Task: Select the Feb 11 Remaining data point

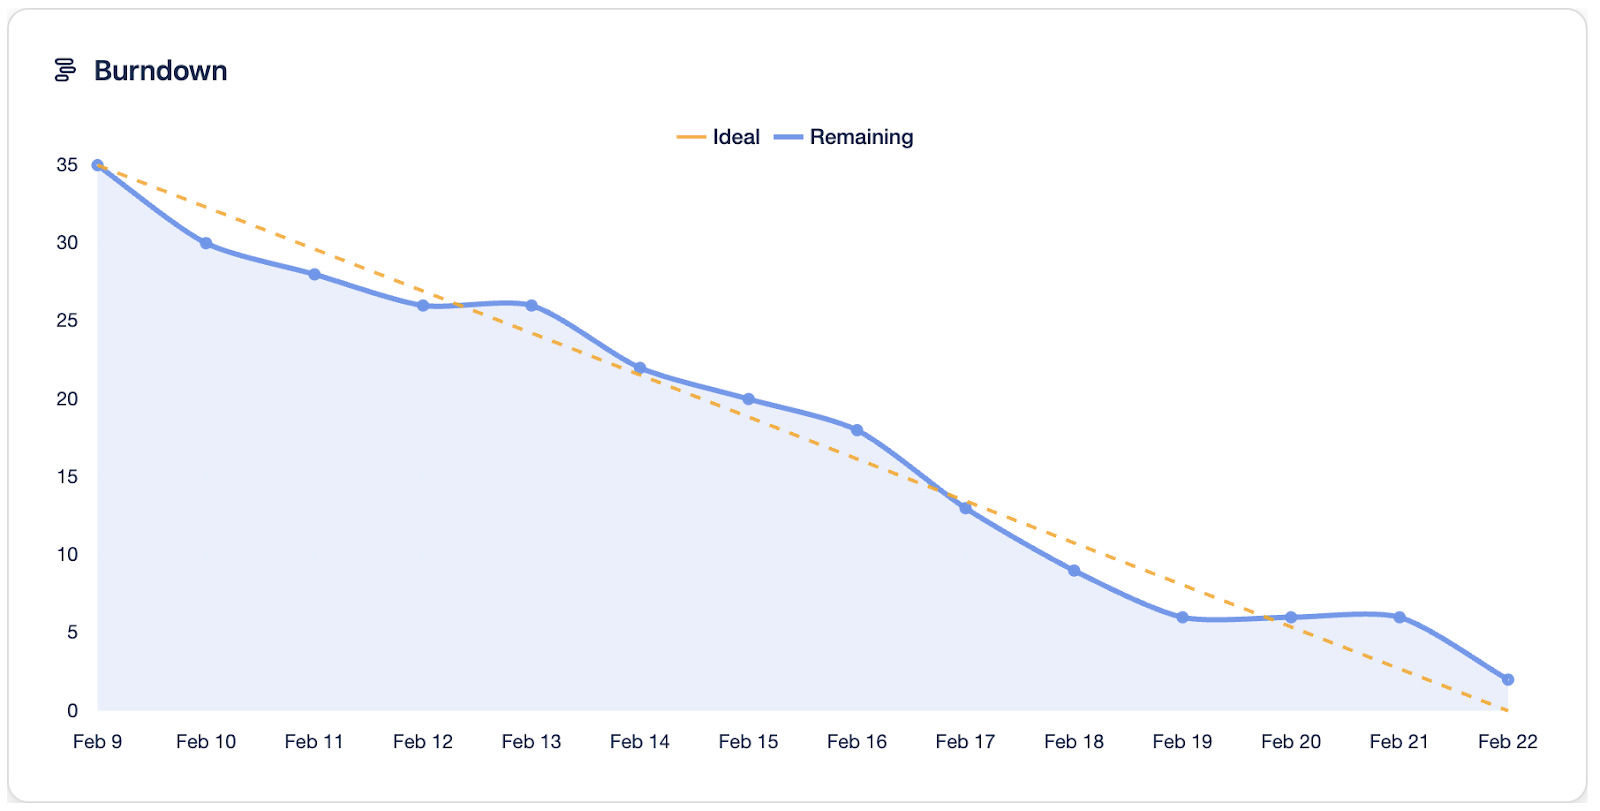Action: click(x=314, y=274)
